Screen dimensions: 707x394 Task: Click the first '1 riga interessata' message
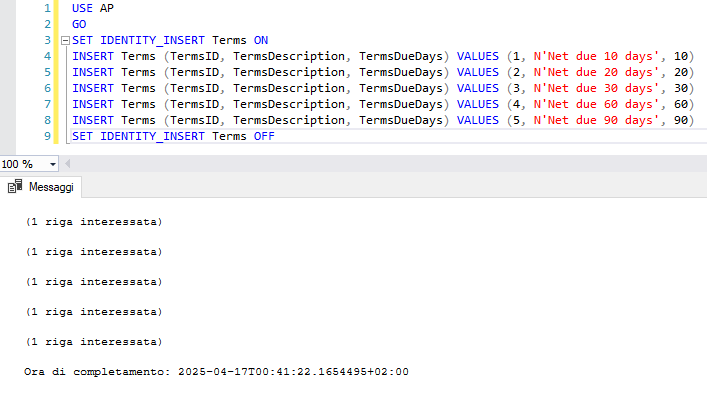click(94, 222)
